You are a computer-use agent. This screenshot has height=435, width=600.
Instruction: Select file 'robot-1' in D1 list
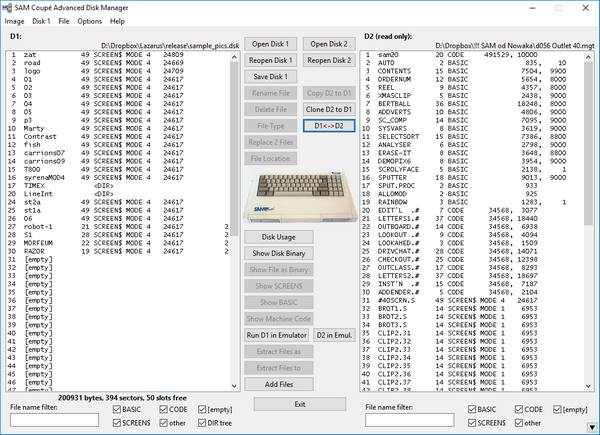tap(118, 227)
